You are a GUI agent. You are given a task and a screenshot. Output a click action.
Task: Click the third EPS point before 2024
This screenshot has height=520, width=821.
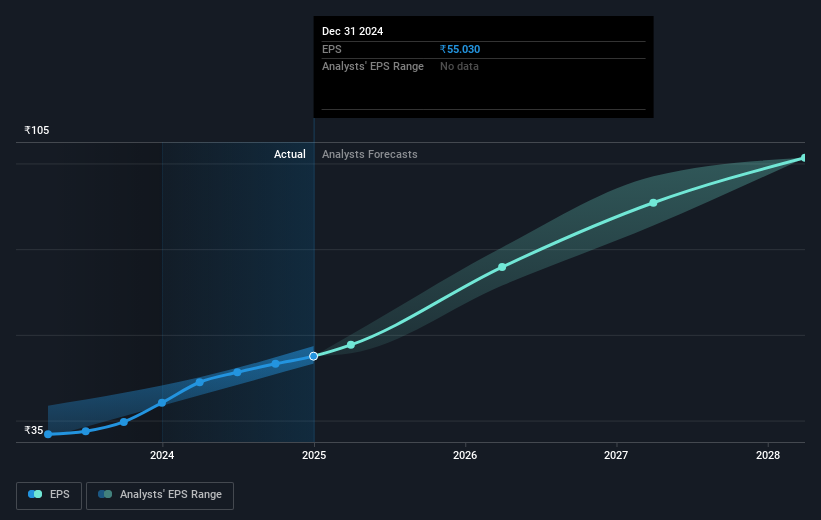[124, 422]
